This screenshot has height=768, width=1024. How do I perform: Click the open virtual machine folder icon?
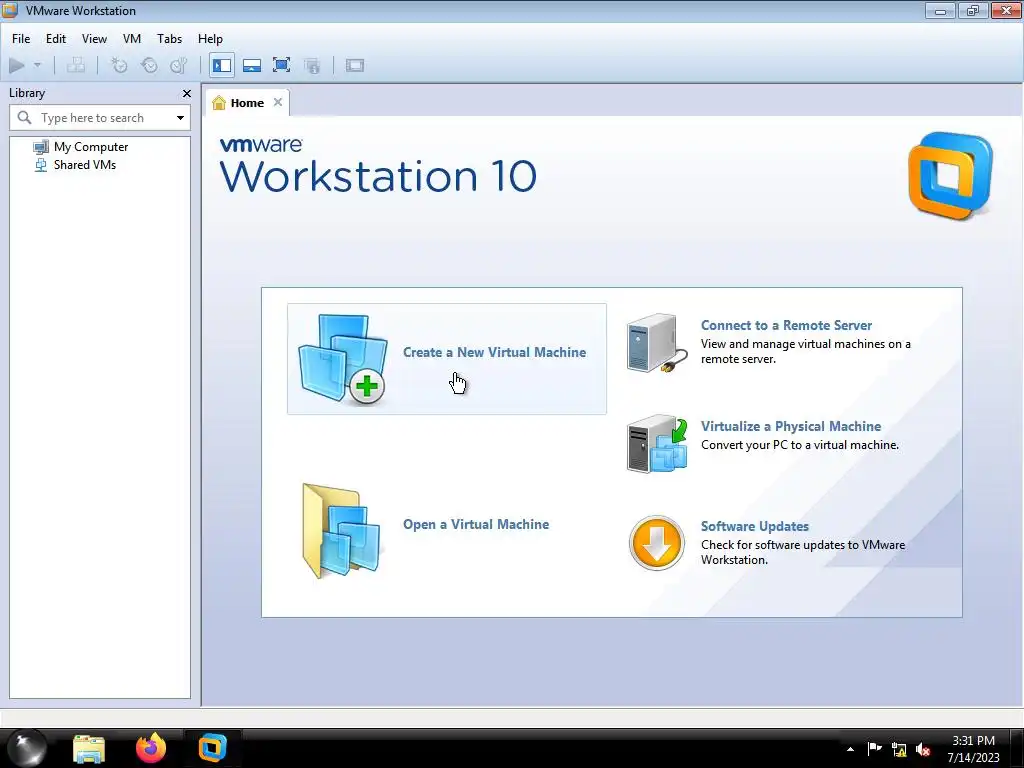tap(342, 530)
